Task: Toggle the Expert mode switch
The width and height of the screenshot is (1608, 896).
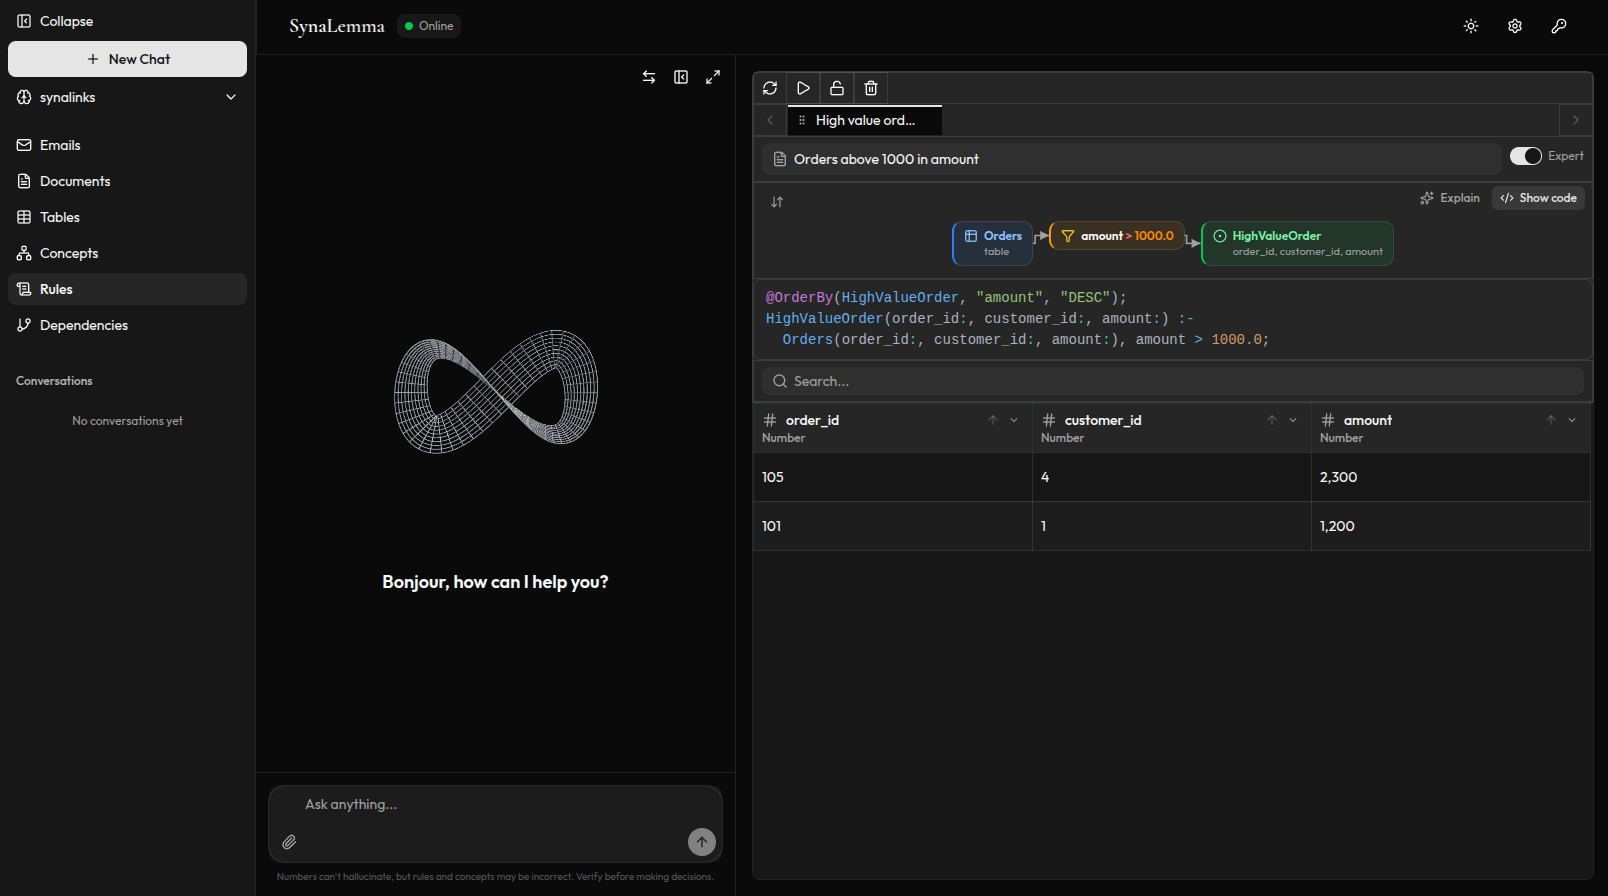Action: point(1526,156)
